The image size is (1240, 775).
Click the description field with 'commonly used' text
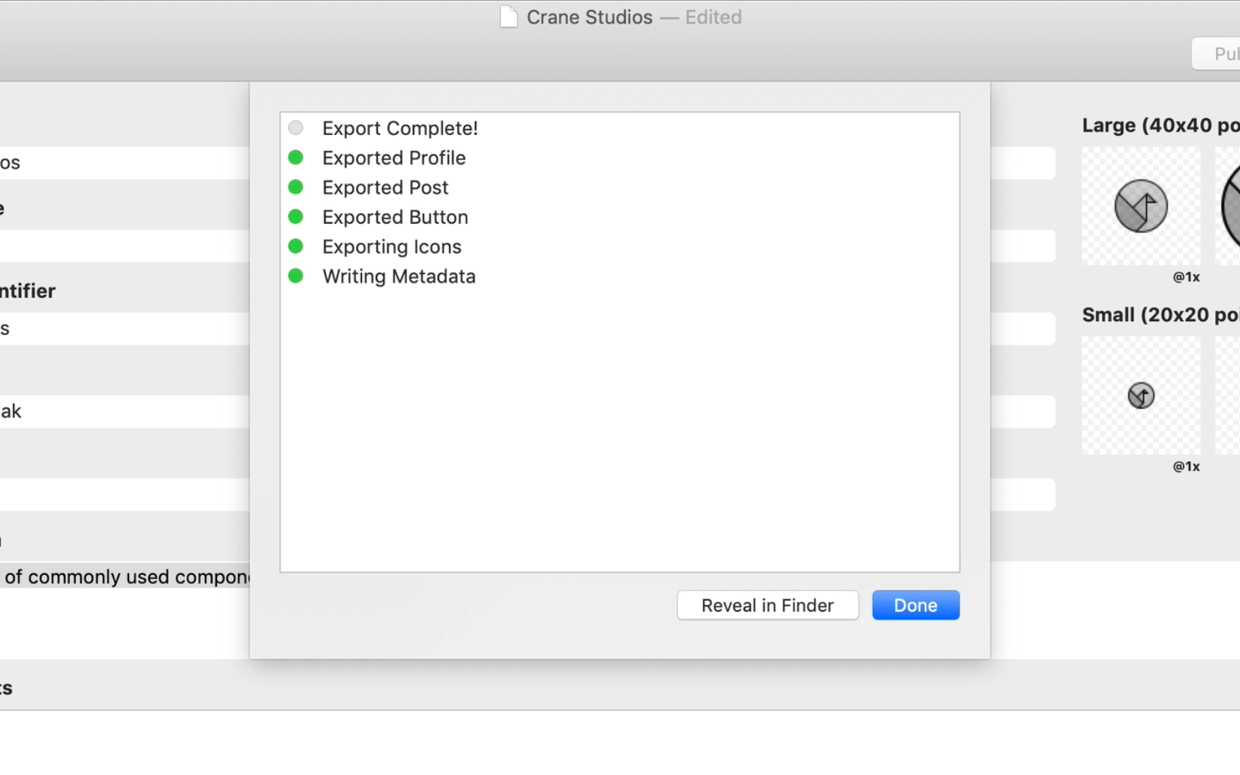(125, 577)
